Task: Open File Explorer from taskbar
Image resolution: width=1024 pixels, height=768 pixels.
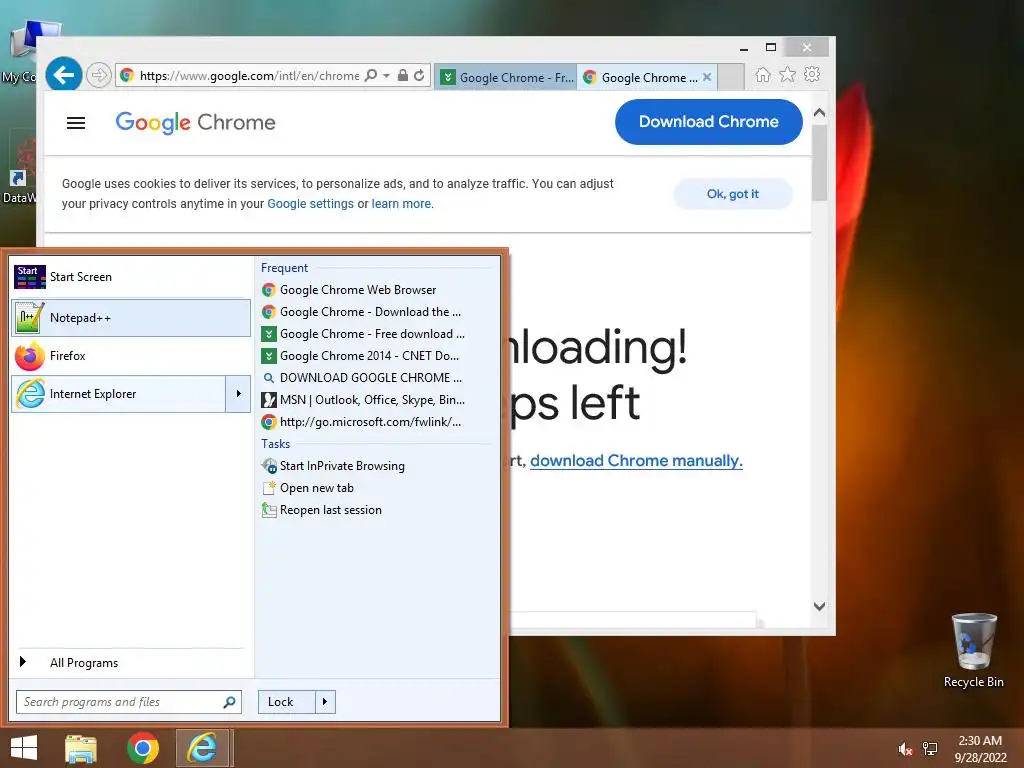Action: tap(81, 748)
